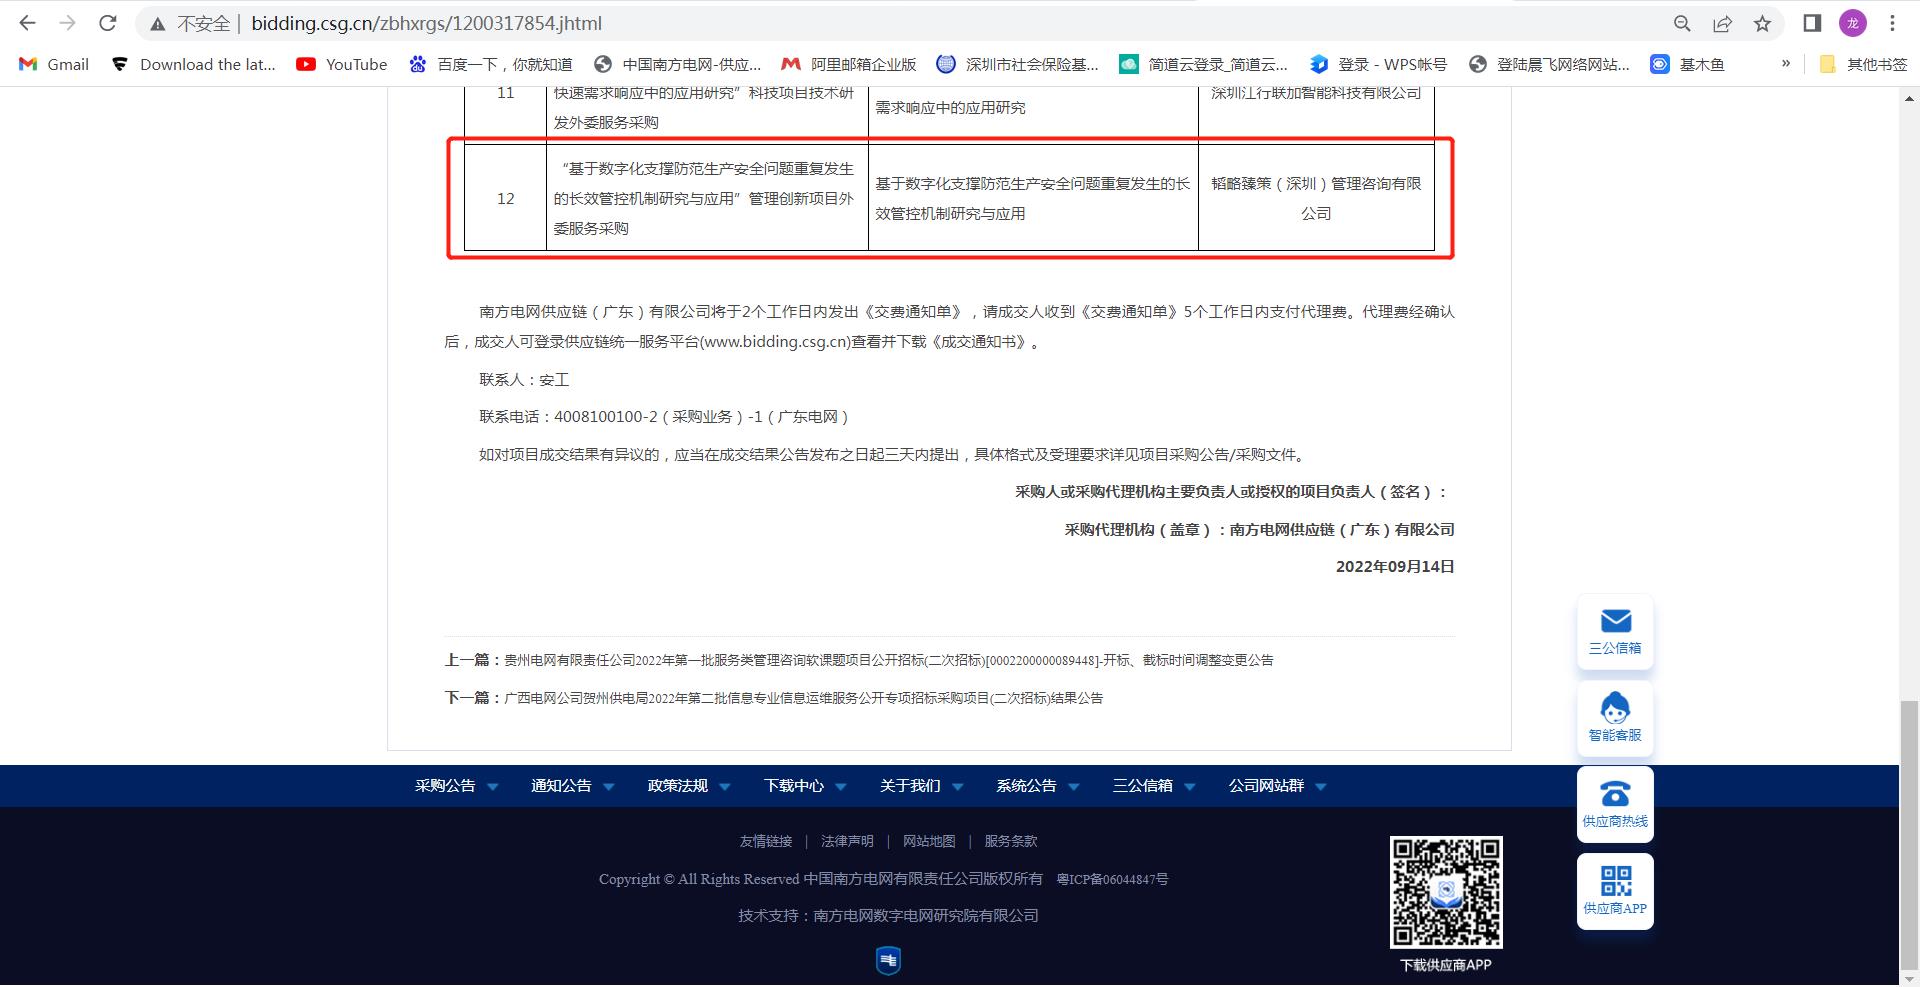Click the 下载供应商APP QR code image
Viewport: 1920px width, 987px height.
pyautogui.click(x=1446, y=892)
